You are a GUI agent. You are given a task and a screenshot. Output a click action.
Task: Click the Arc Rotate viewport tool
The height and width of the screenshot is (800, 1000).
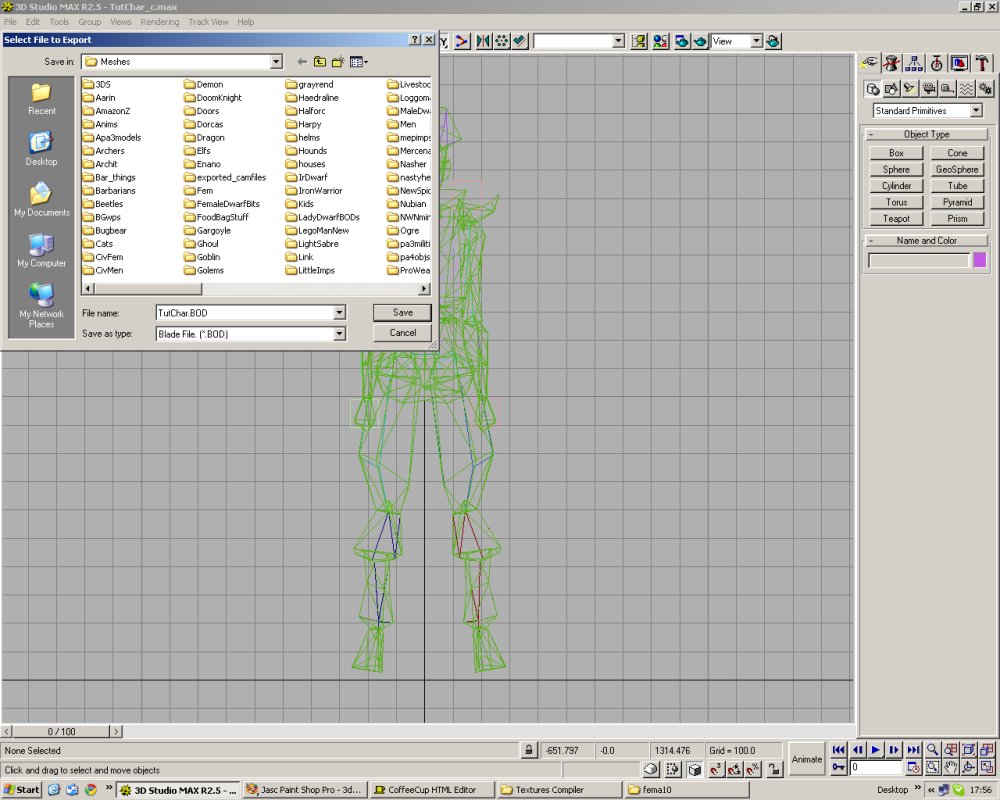pyautogui.click(x=969, y=767)
